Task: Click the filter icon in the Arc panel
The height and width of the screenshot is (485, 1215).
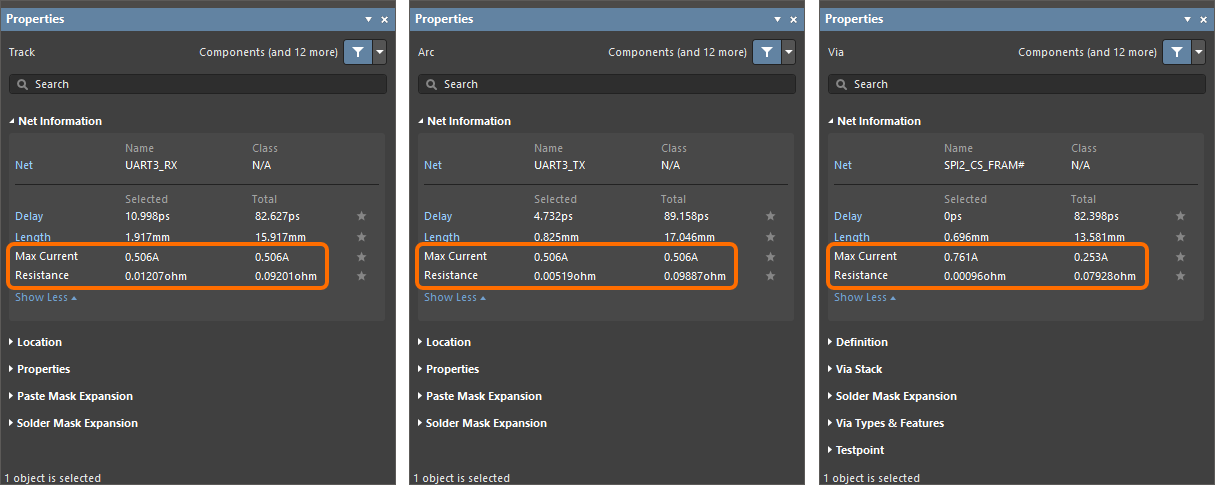Action: click(x=765, y=52)
